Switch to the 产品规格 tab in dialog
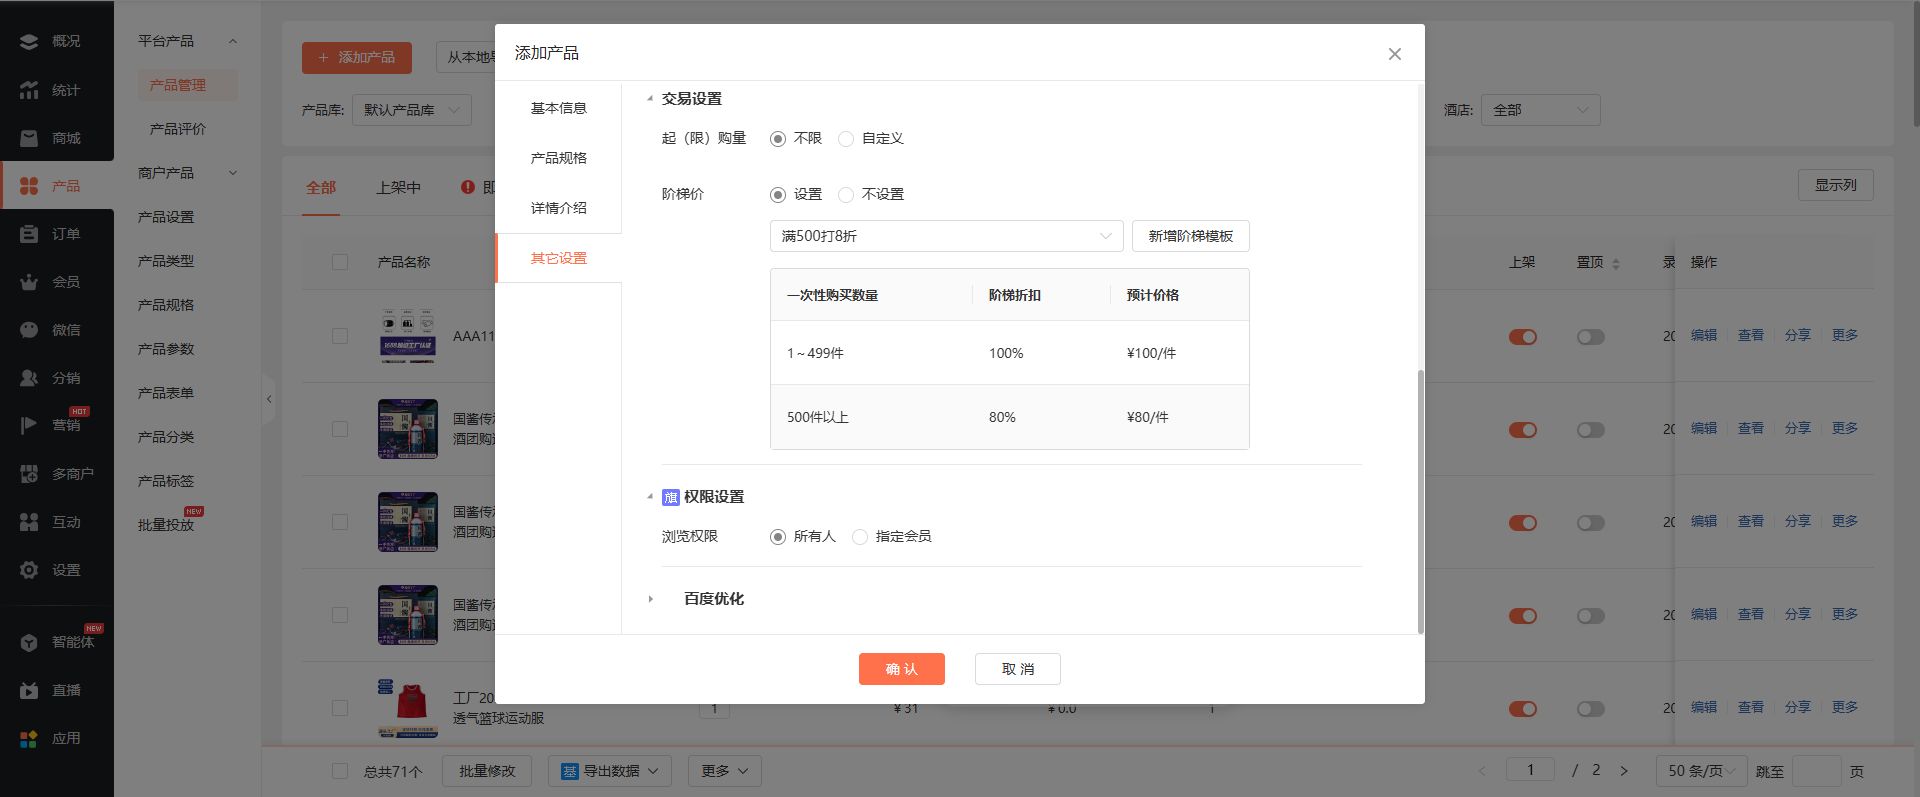Screen dimensions: 1920x797 coord(558,158)
